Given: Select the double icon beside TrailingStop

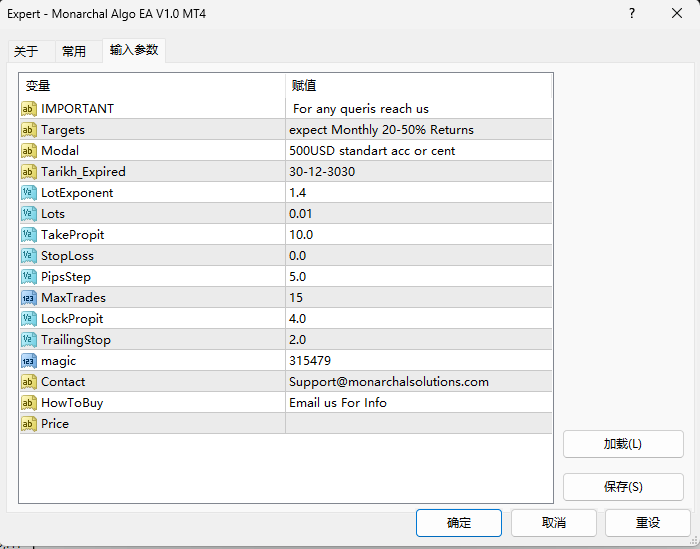Looking at the screenshot, I should tap(29, 339).
